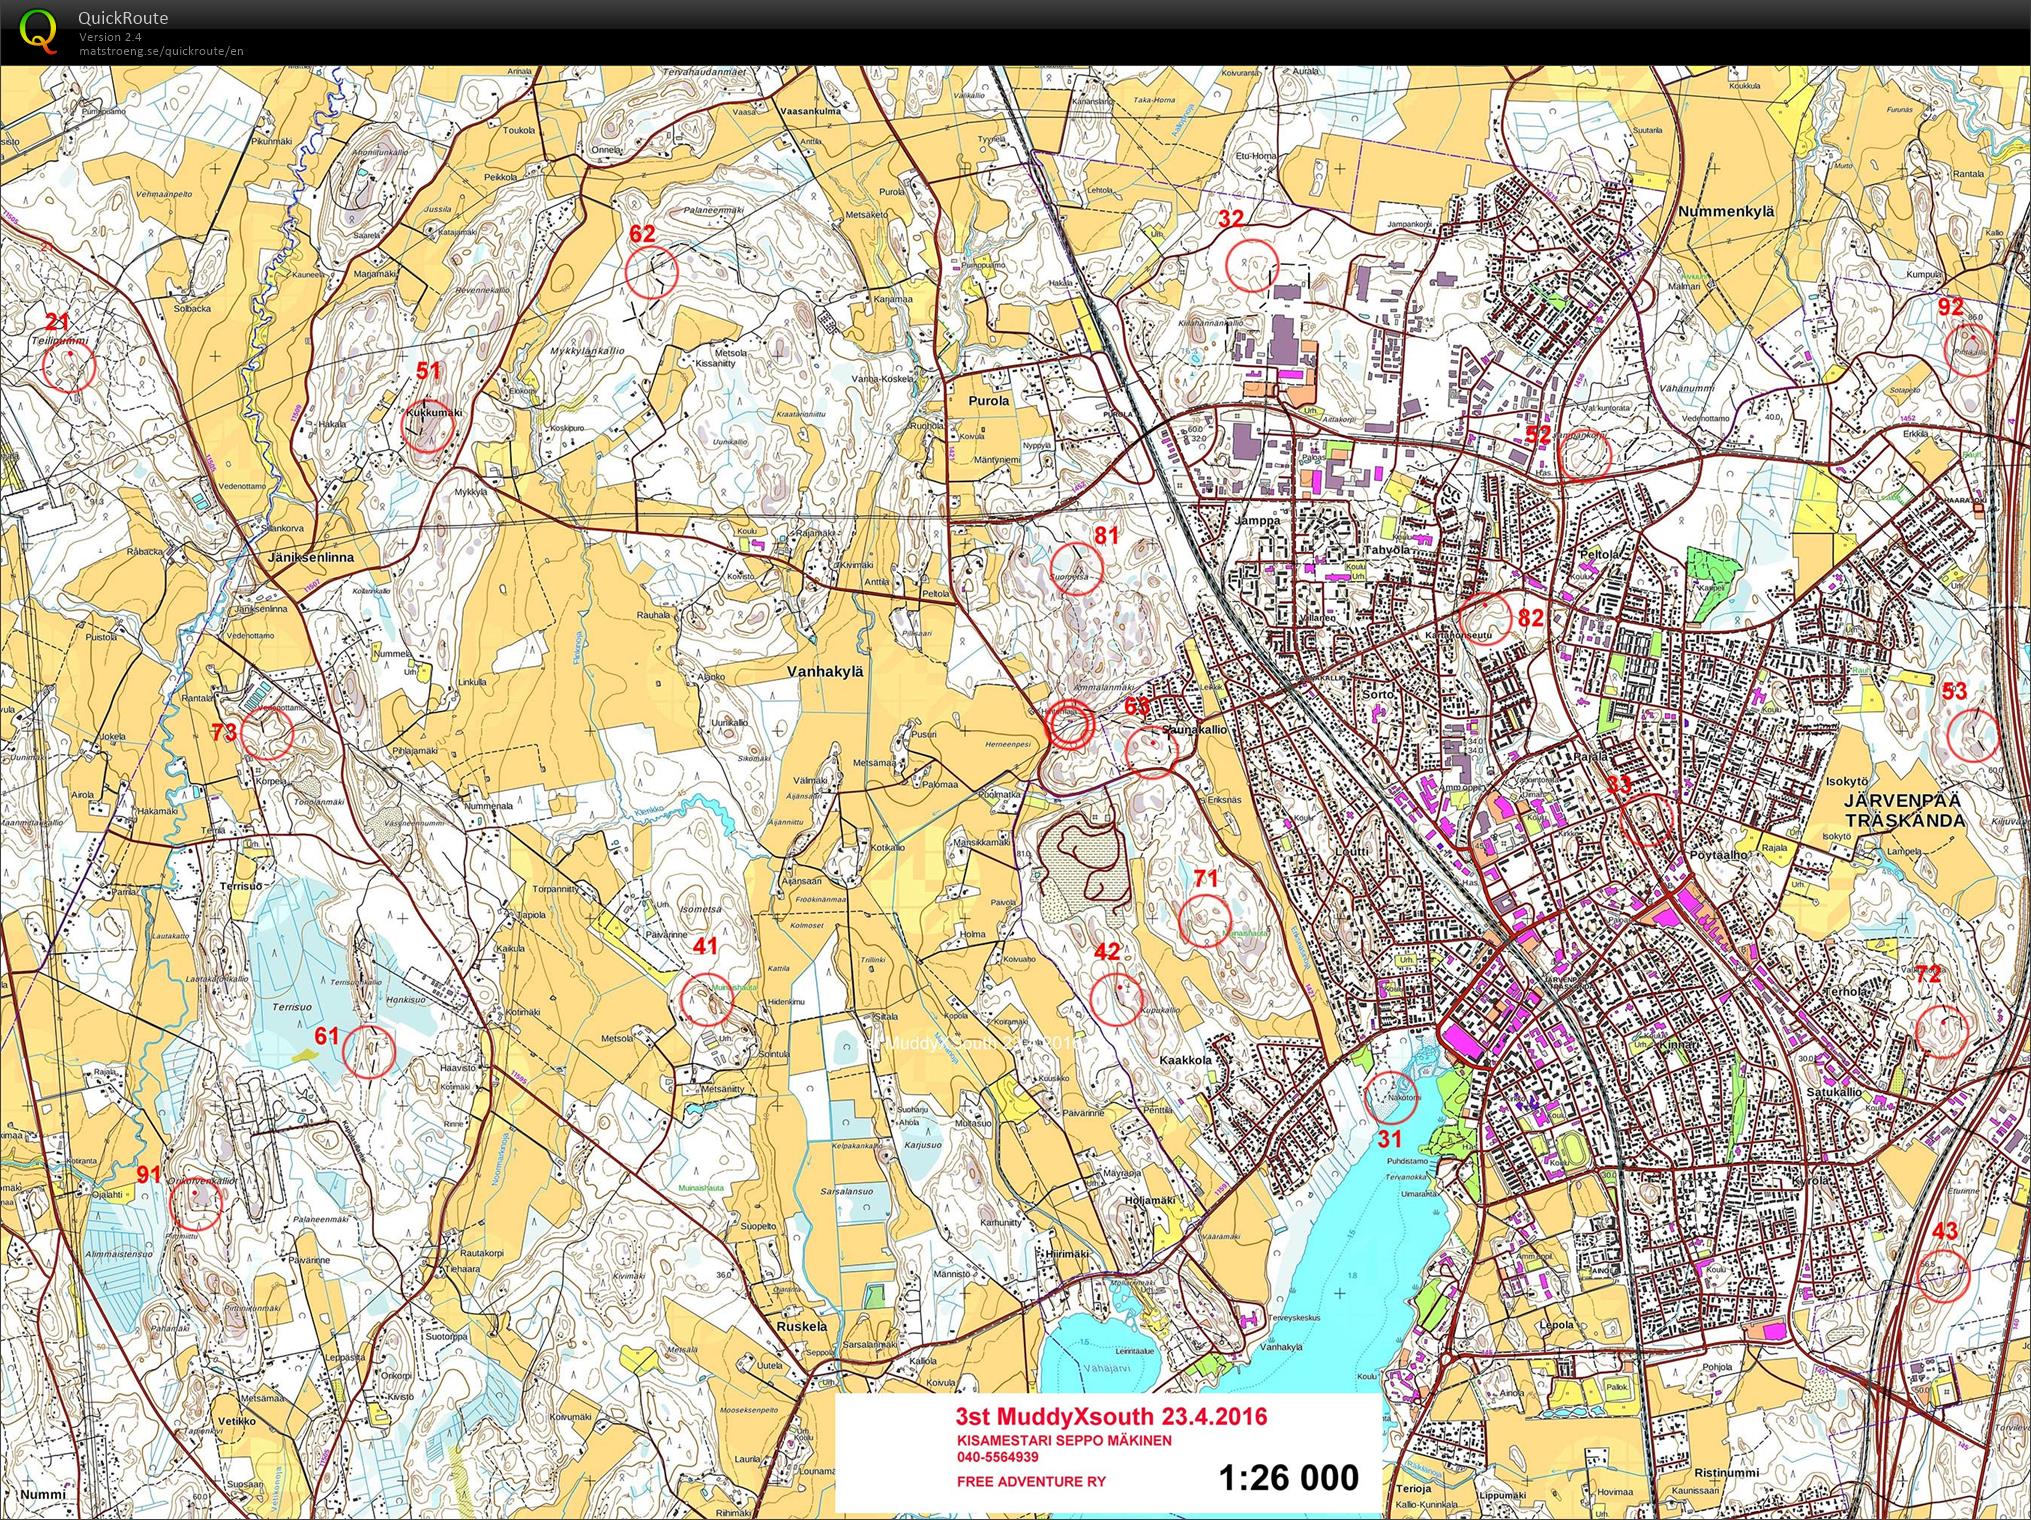Click the JÄRVENPÄÄ TRÄSKÄNDA label
This screenshot has width=2031, height=1520.
1905,811
